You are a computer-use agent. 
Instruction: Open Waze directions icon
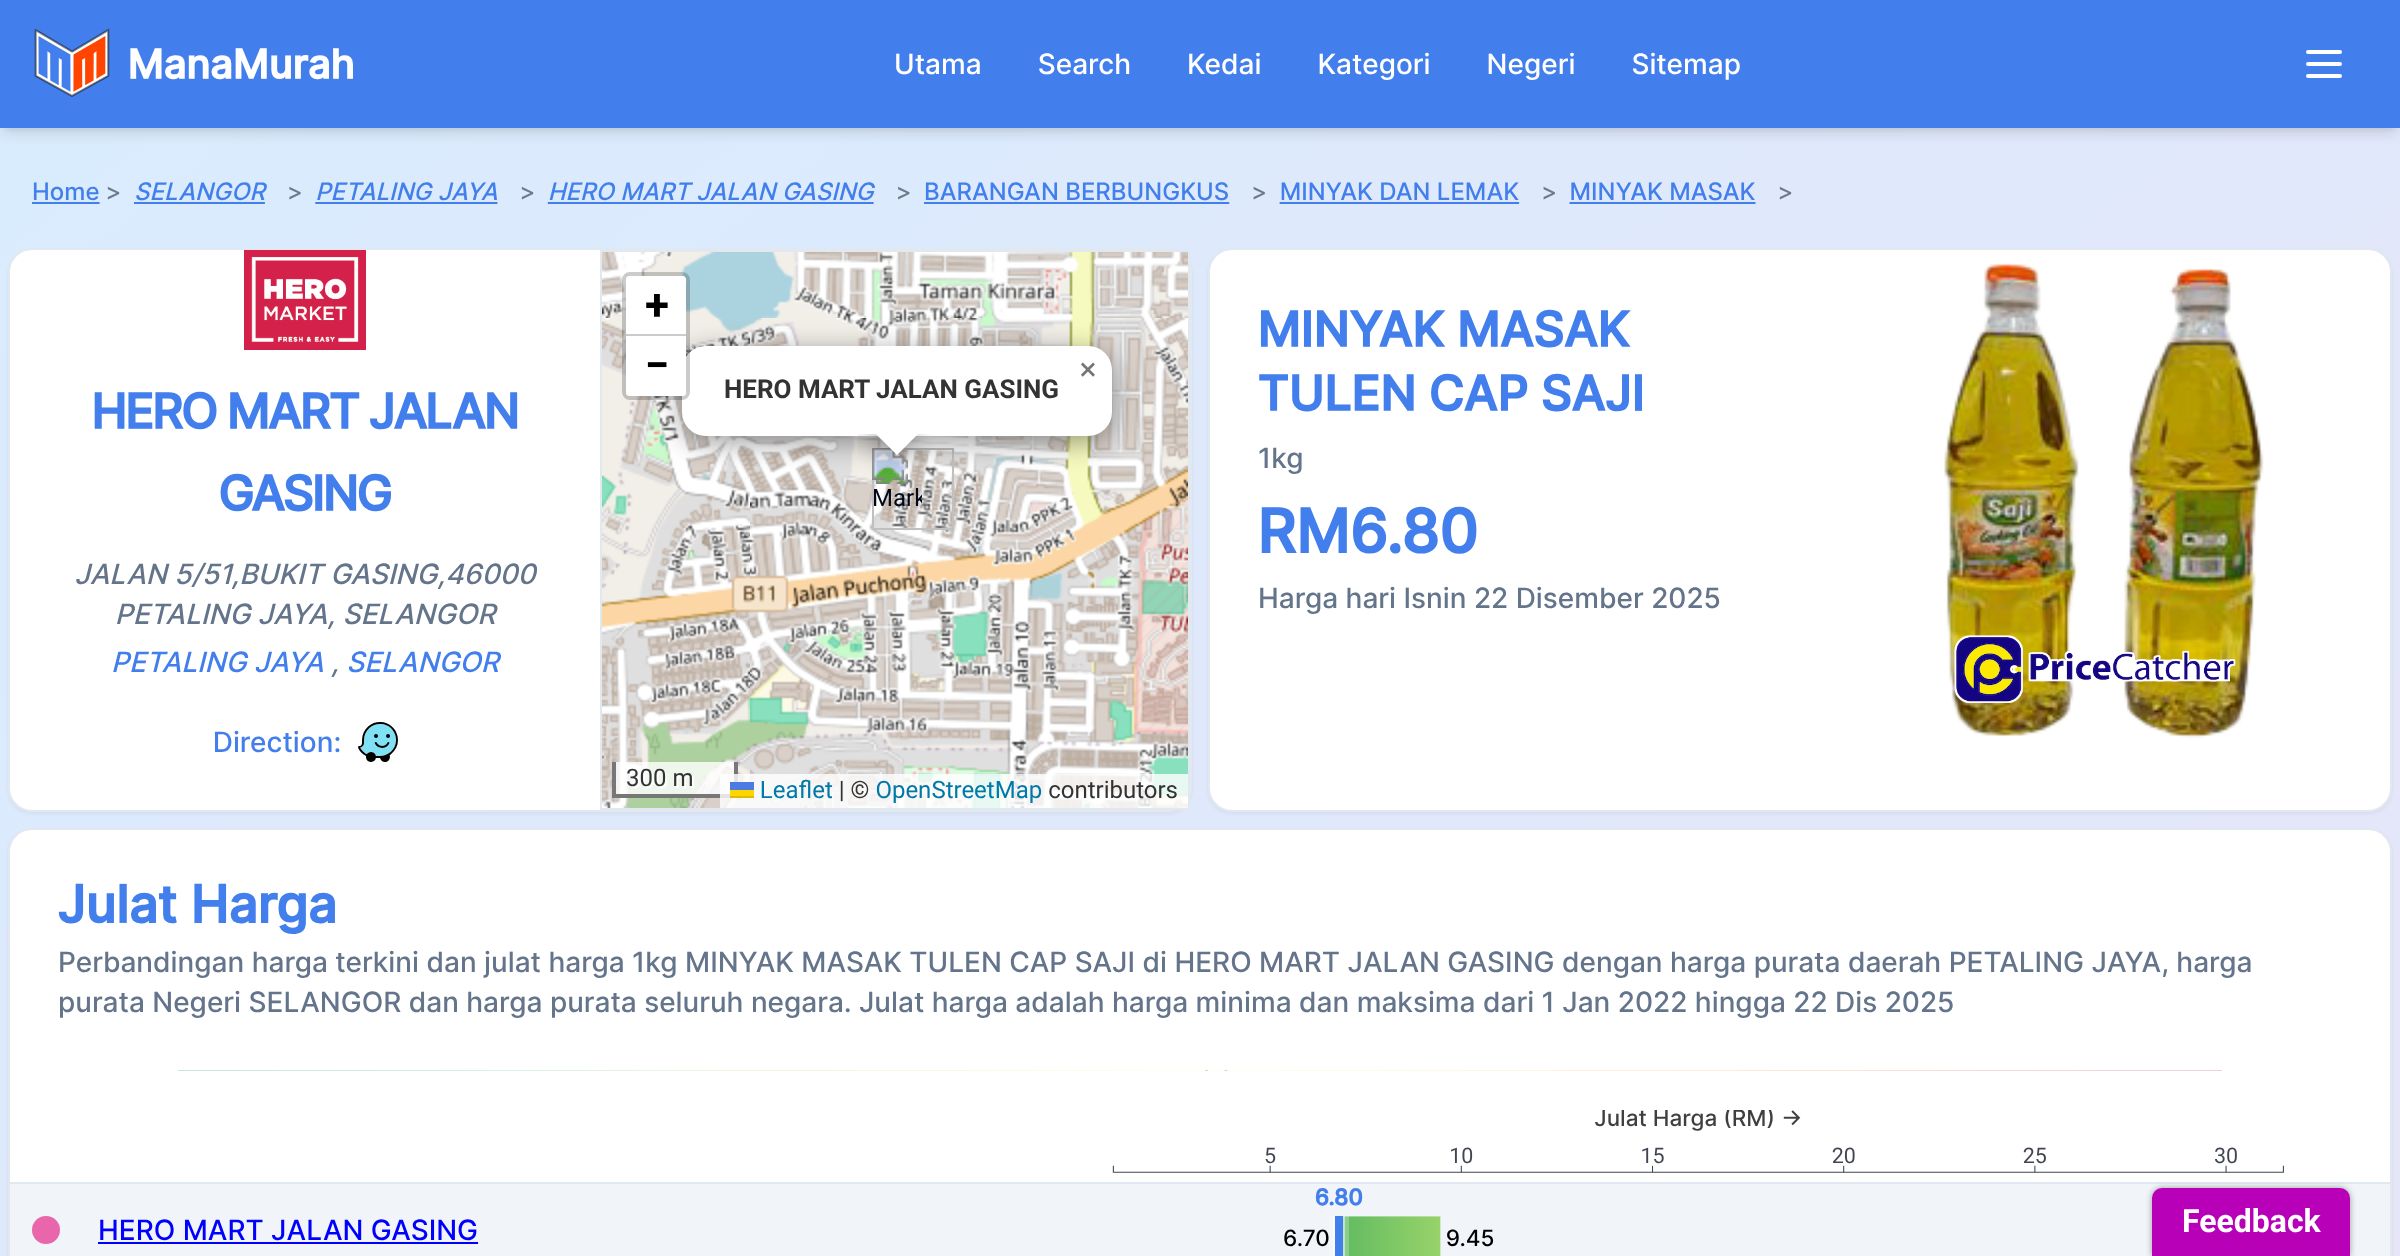378,742
